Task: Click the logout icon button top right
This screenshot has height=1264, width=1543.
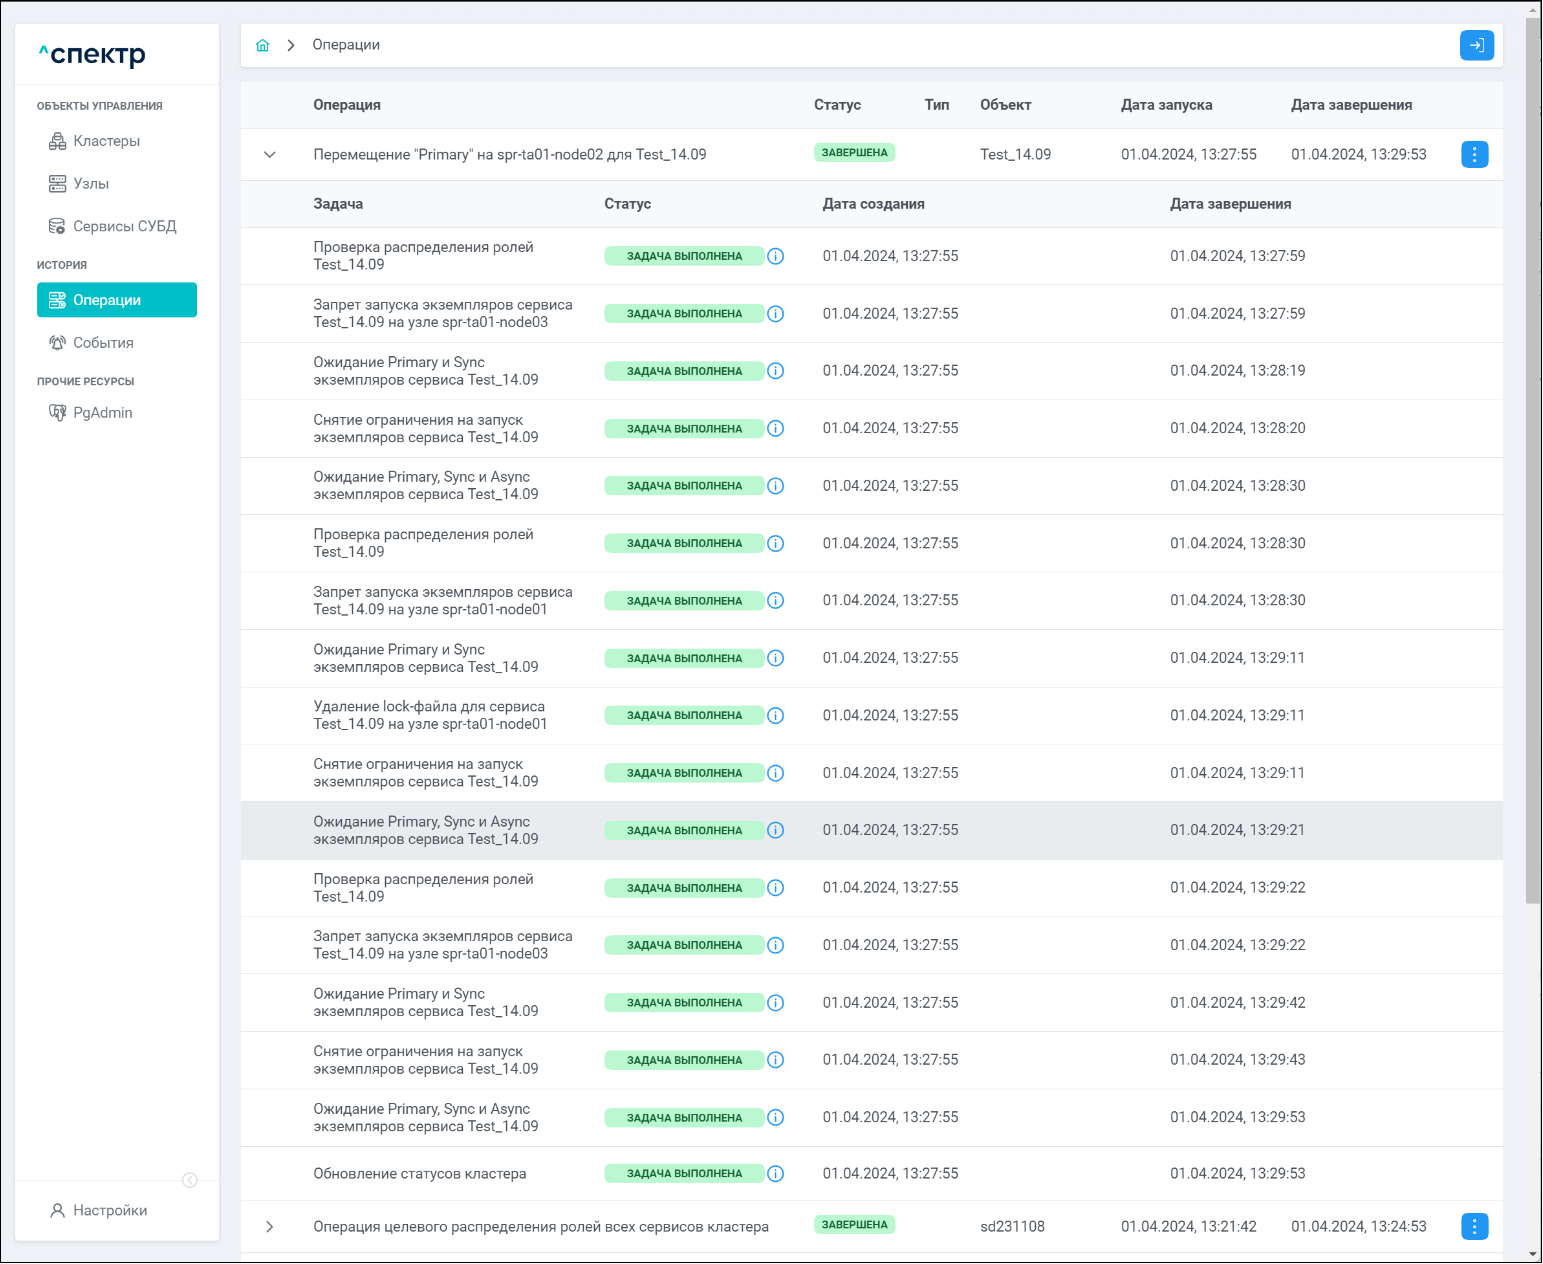Action: (x=1476, y=45)
